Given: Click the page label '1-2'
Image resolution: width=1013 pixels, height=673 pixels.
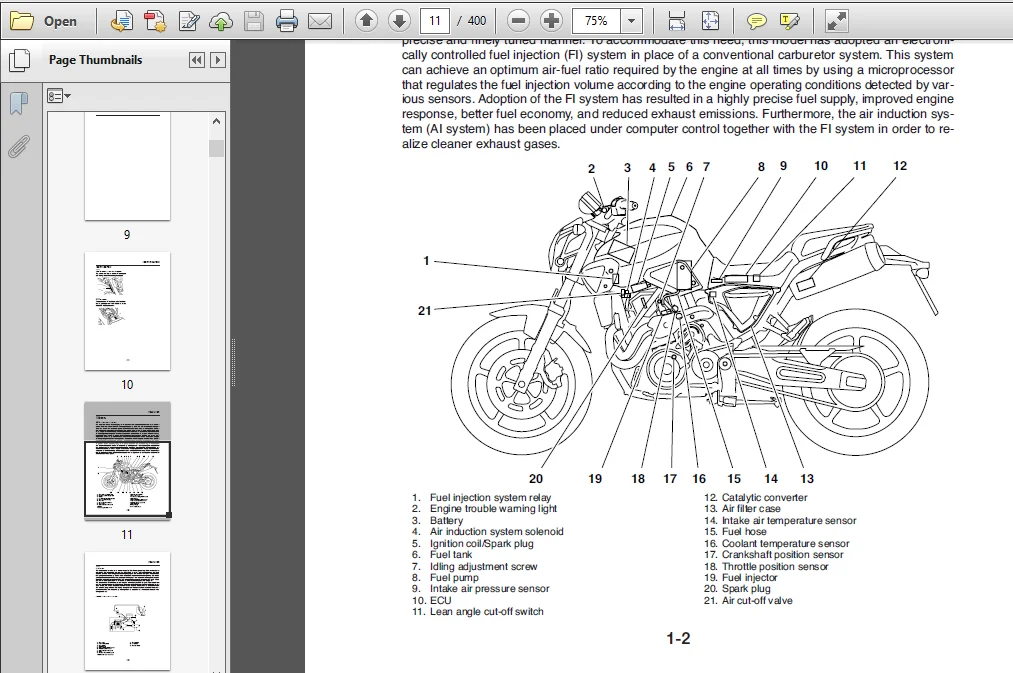Looking at the screenshot, I should [x=678, y=639].
